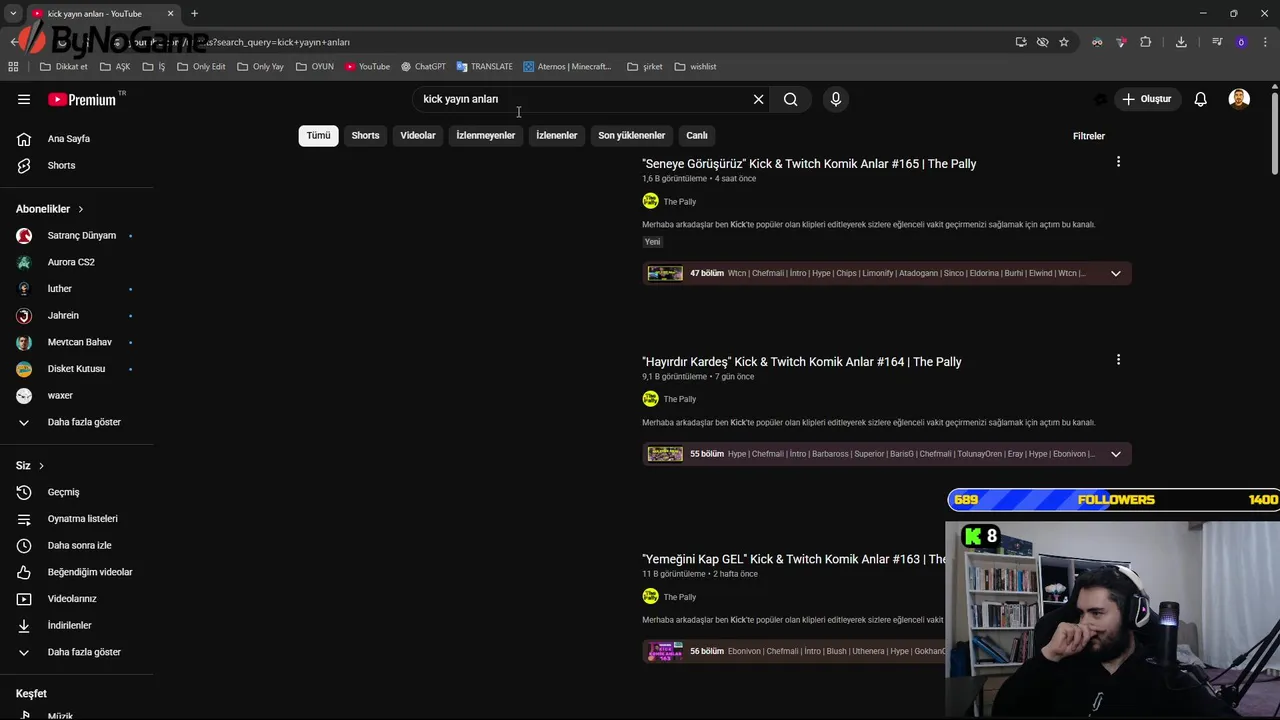The height and width of the screenshot is (720, 1280).
Task: Open the Chrome three-dot menu
Action: click(1265, 42)
